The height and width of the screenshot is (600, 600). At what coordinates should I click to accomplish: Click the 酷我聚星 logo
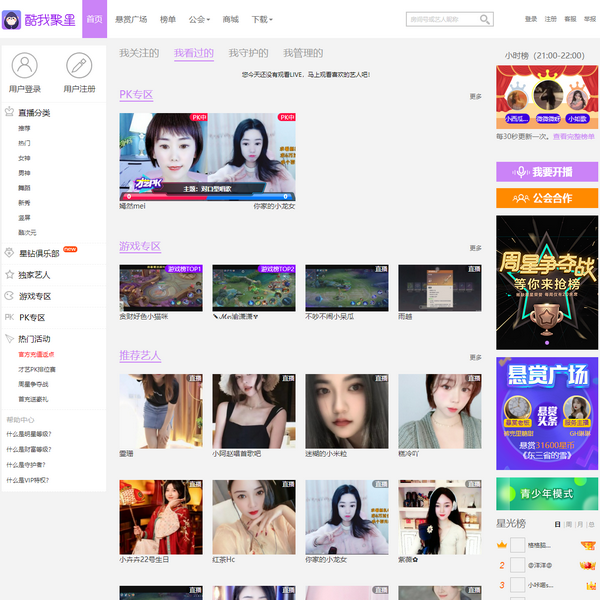tap(40, 19)
